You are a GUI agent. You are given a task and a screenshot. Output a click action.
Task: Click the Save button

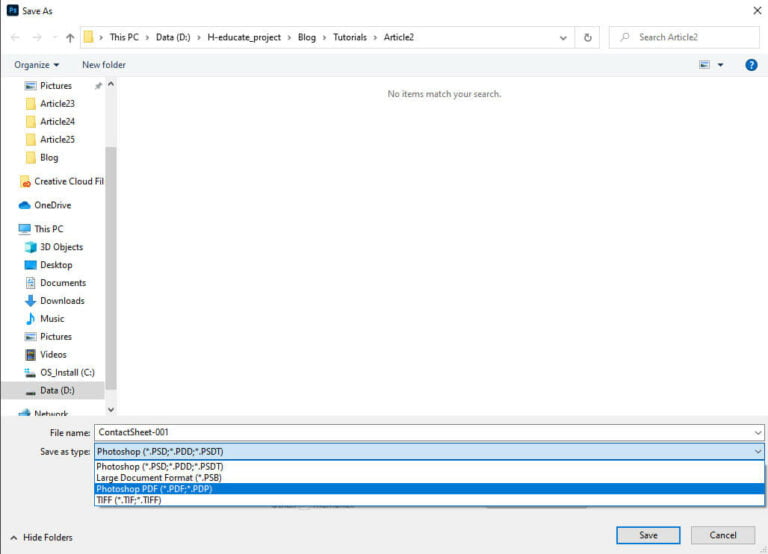pos(648,535)
